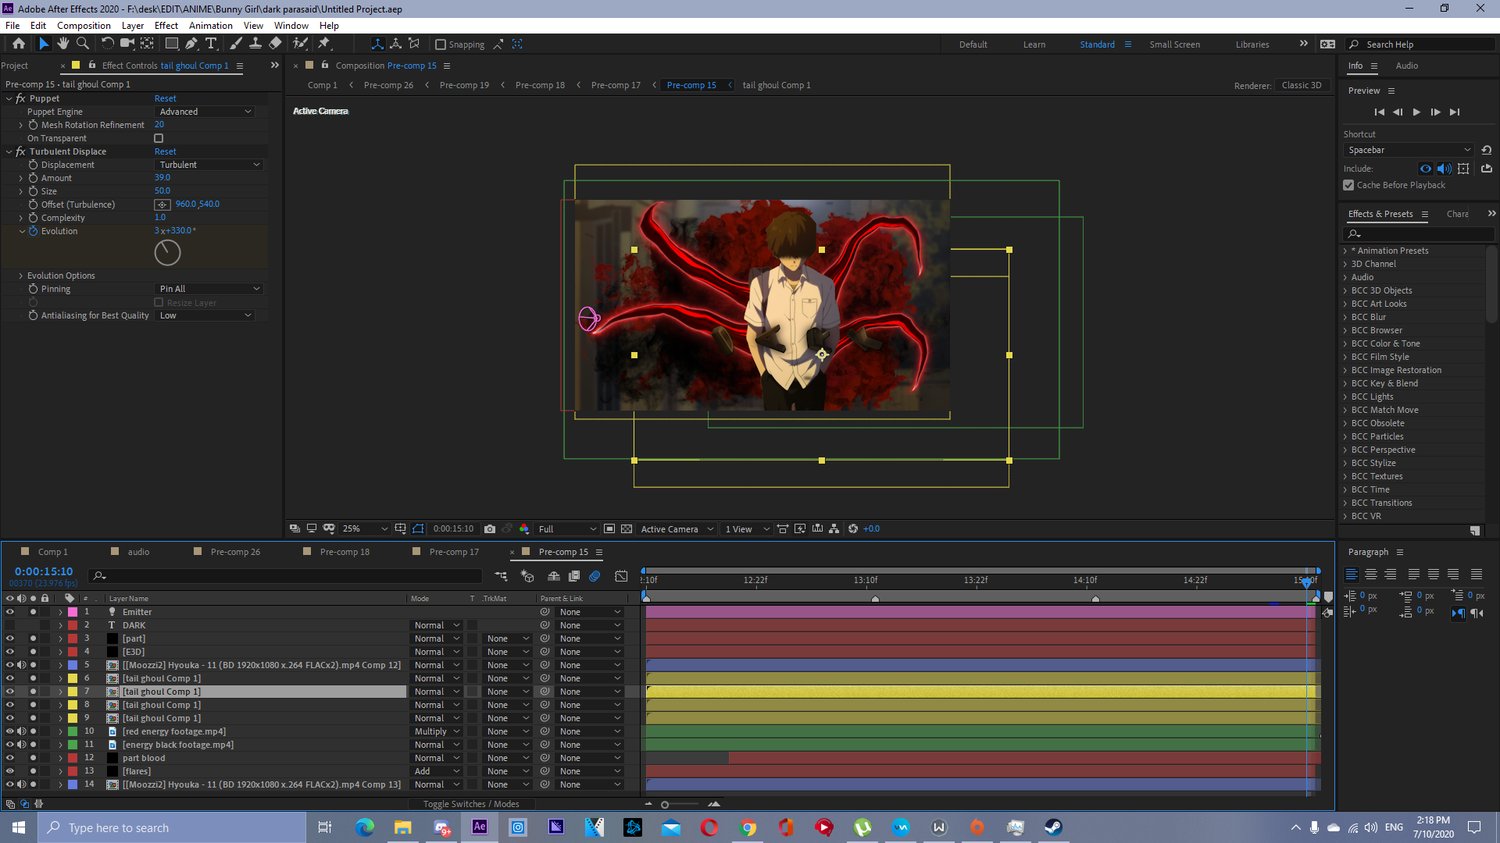1500x843 pixels.
Task: Reset the Turbulent Displace effect
Action: point(165,151)
